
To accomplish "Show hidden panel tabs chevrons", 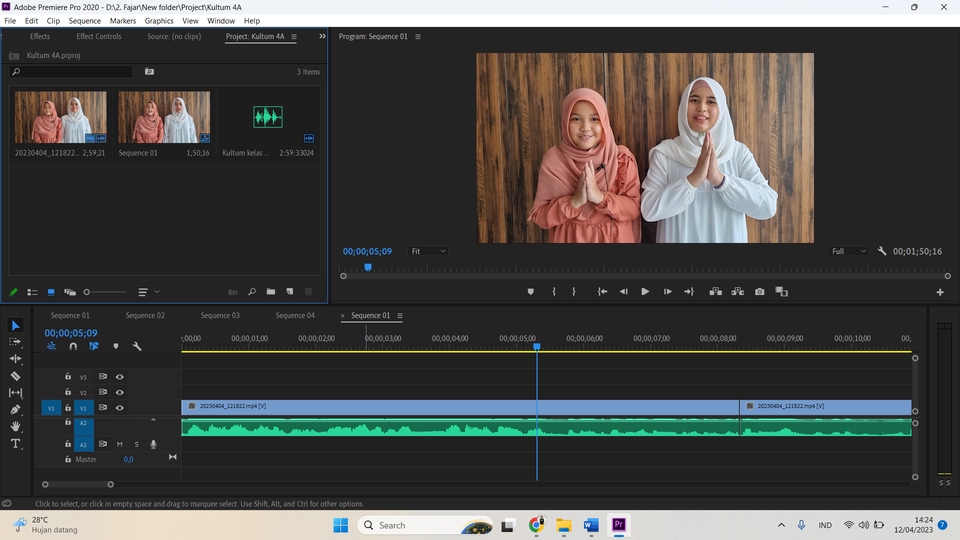I will (322, 36).
